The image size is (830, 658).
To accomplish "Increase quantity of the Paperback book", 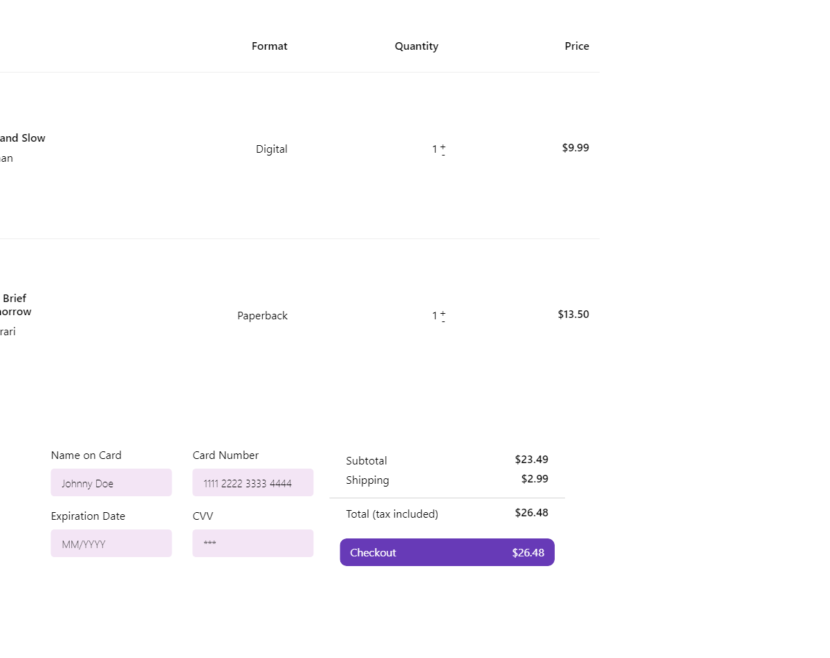I will click(443, 312).
